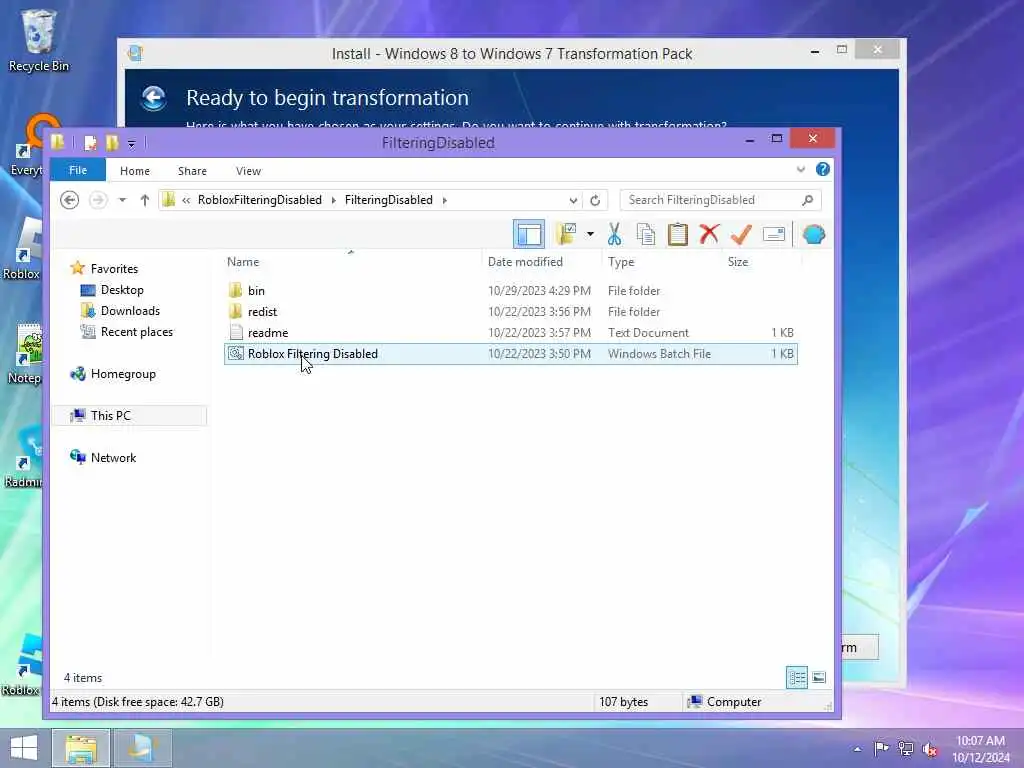Click FilteringDisabled breadcrumb in address bar

(389, 200)
